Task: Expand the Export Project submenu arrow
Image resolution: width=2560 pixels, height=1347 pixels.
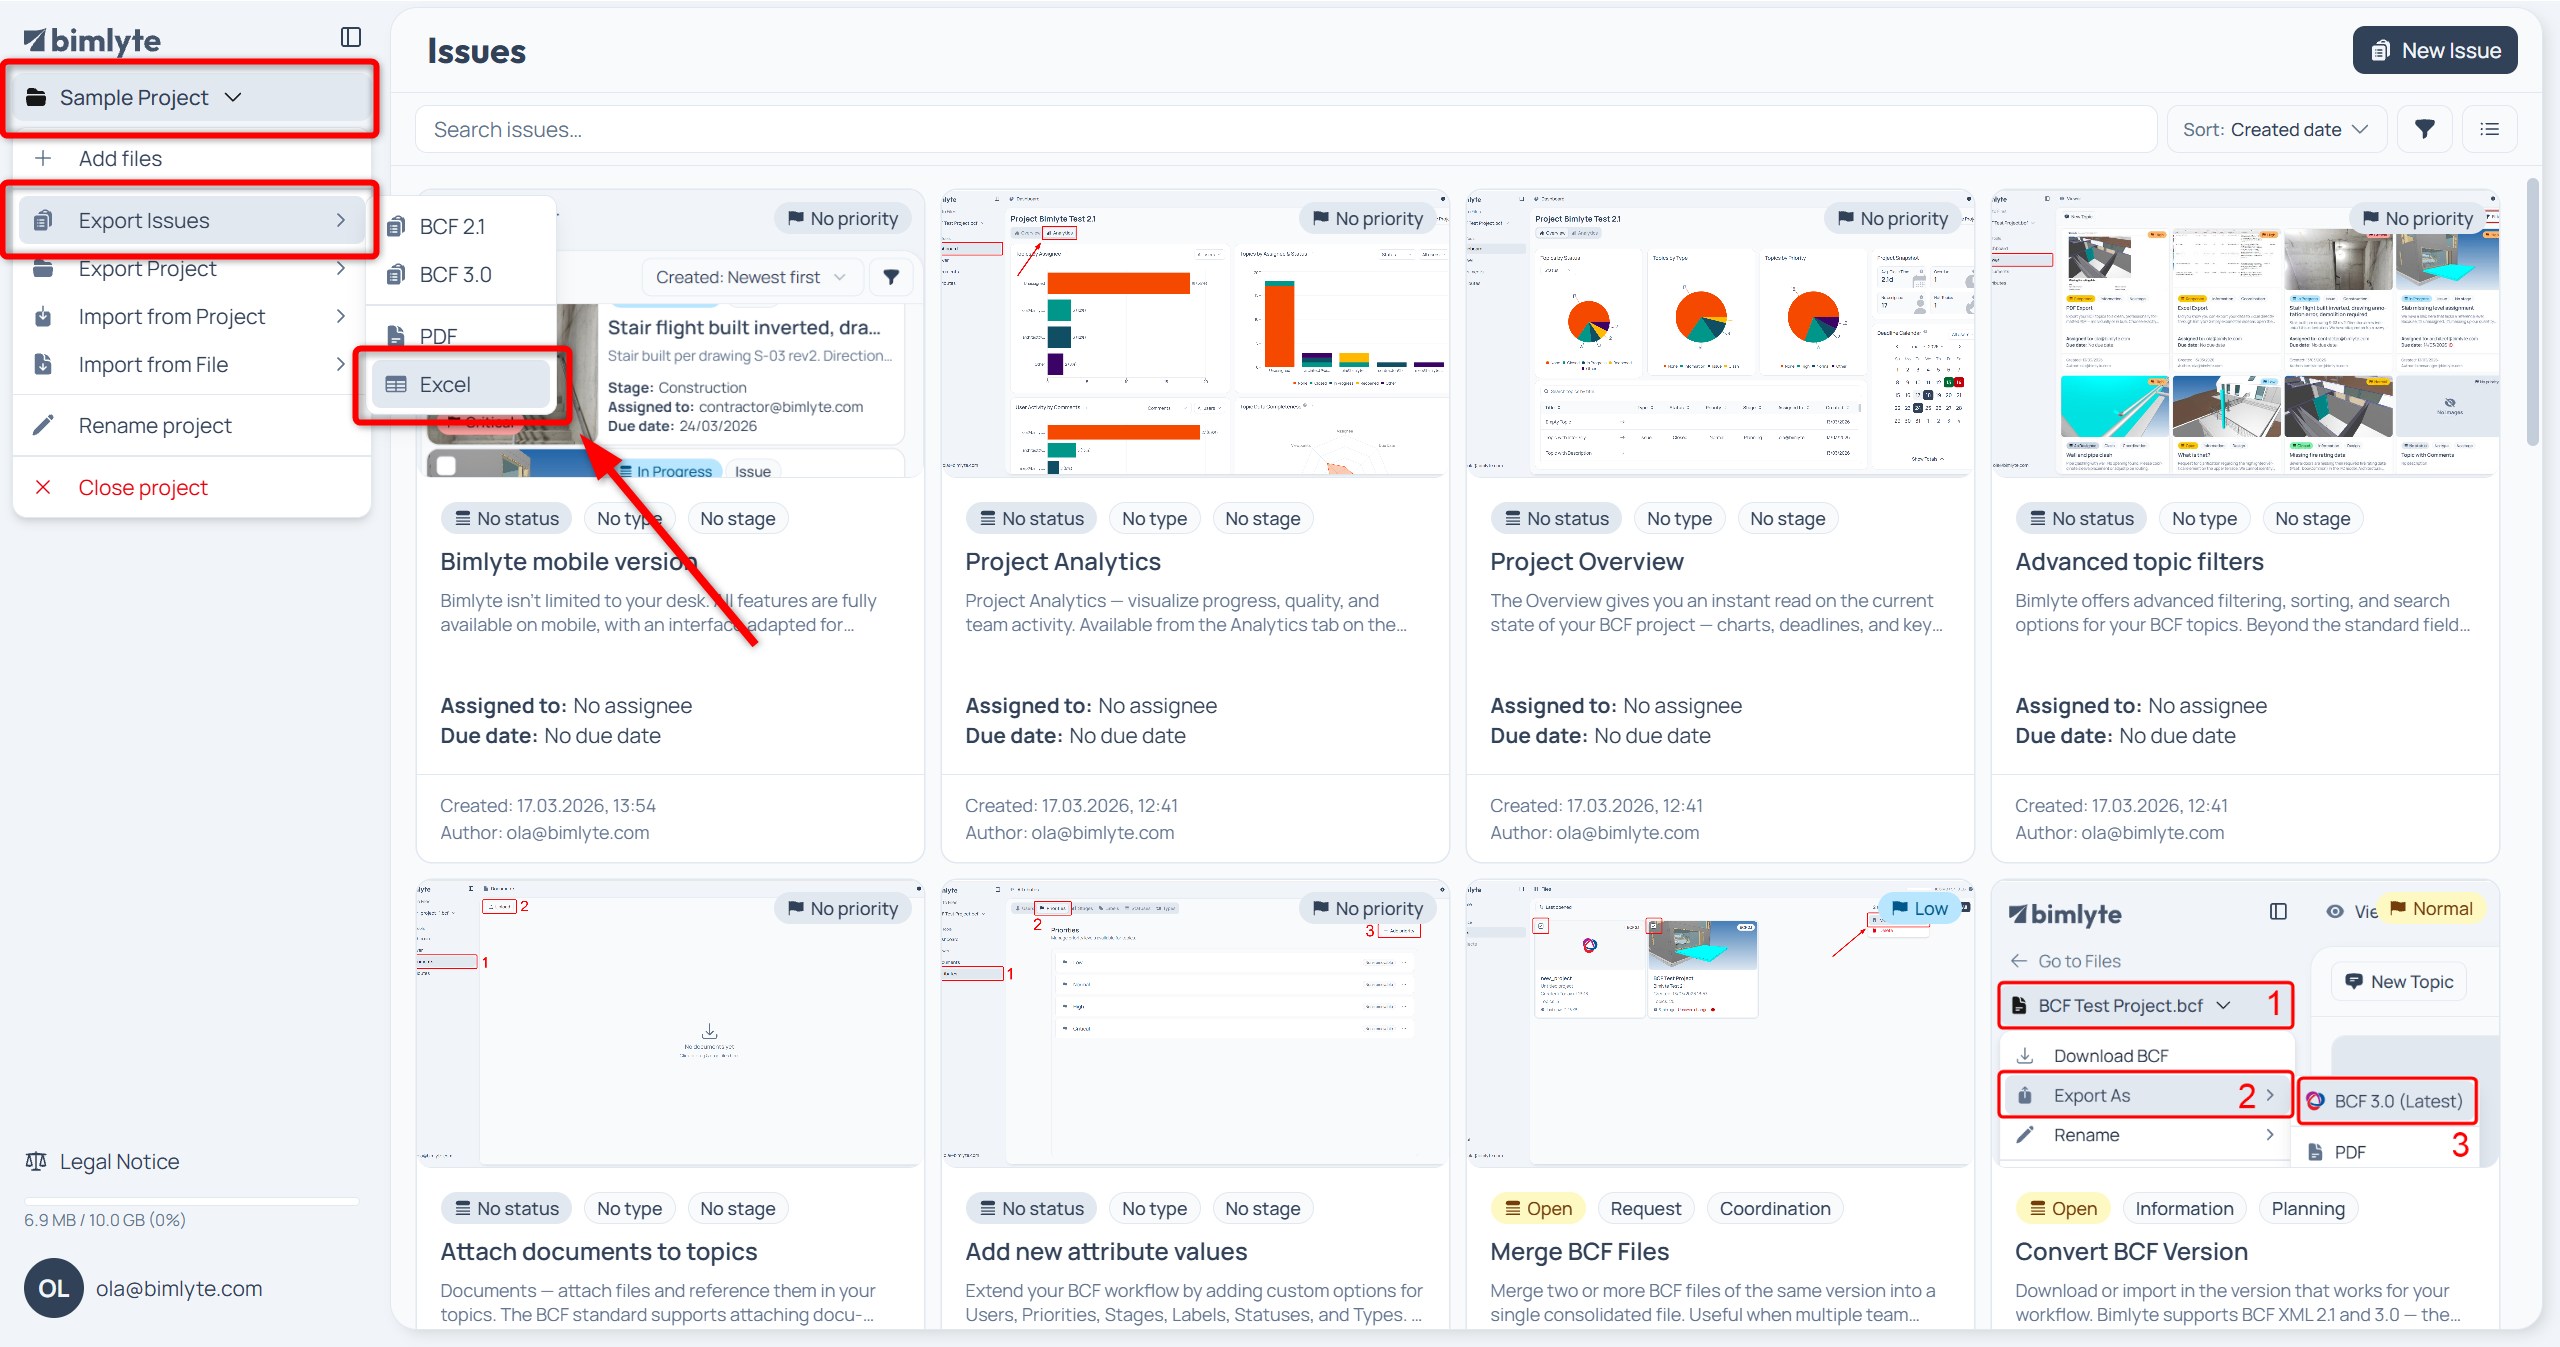Action: [341, 268]
